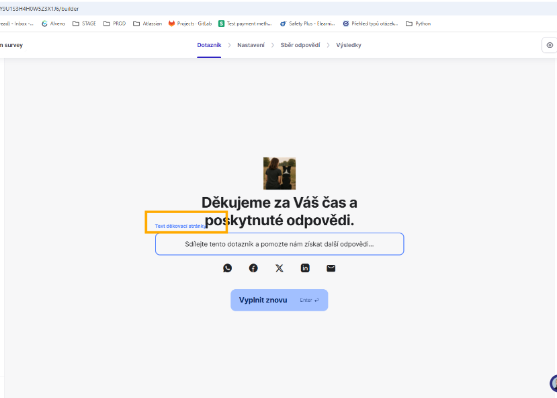Open the Přehled typů otázek bookmark
557x398 pixels.
click(370, 23)
